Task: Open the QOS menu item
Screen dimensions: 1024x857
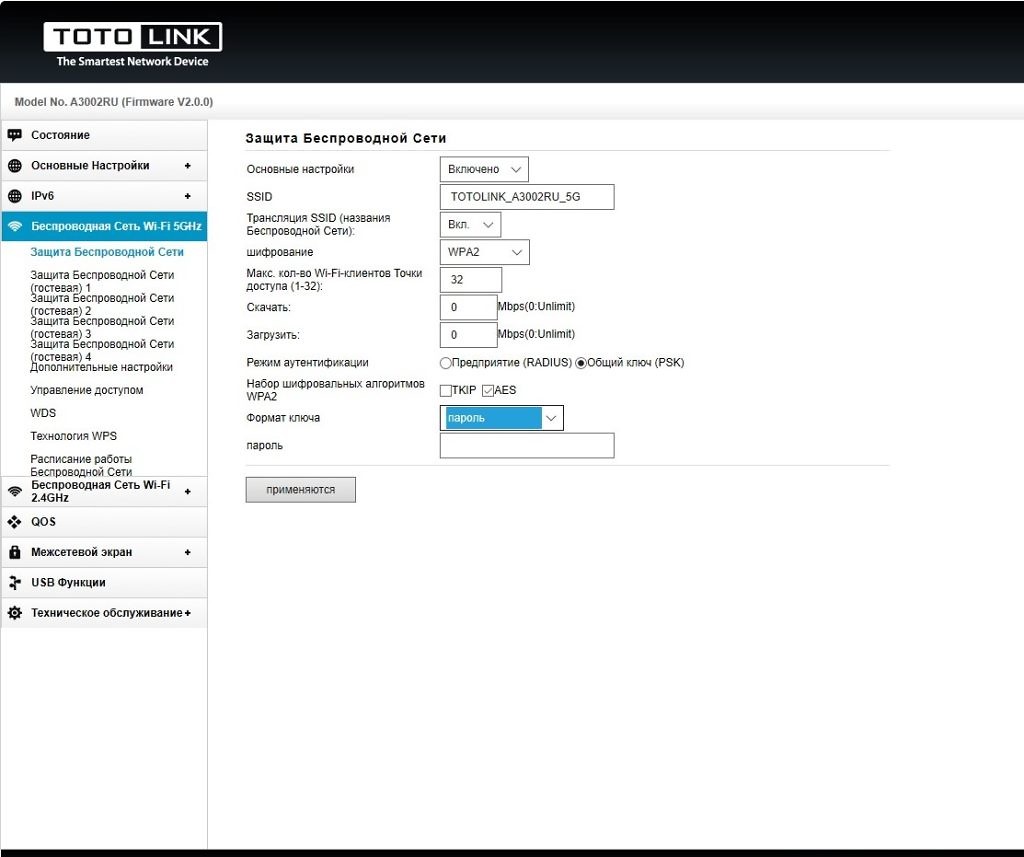Action: point(104,522)
